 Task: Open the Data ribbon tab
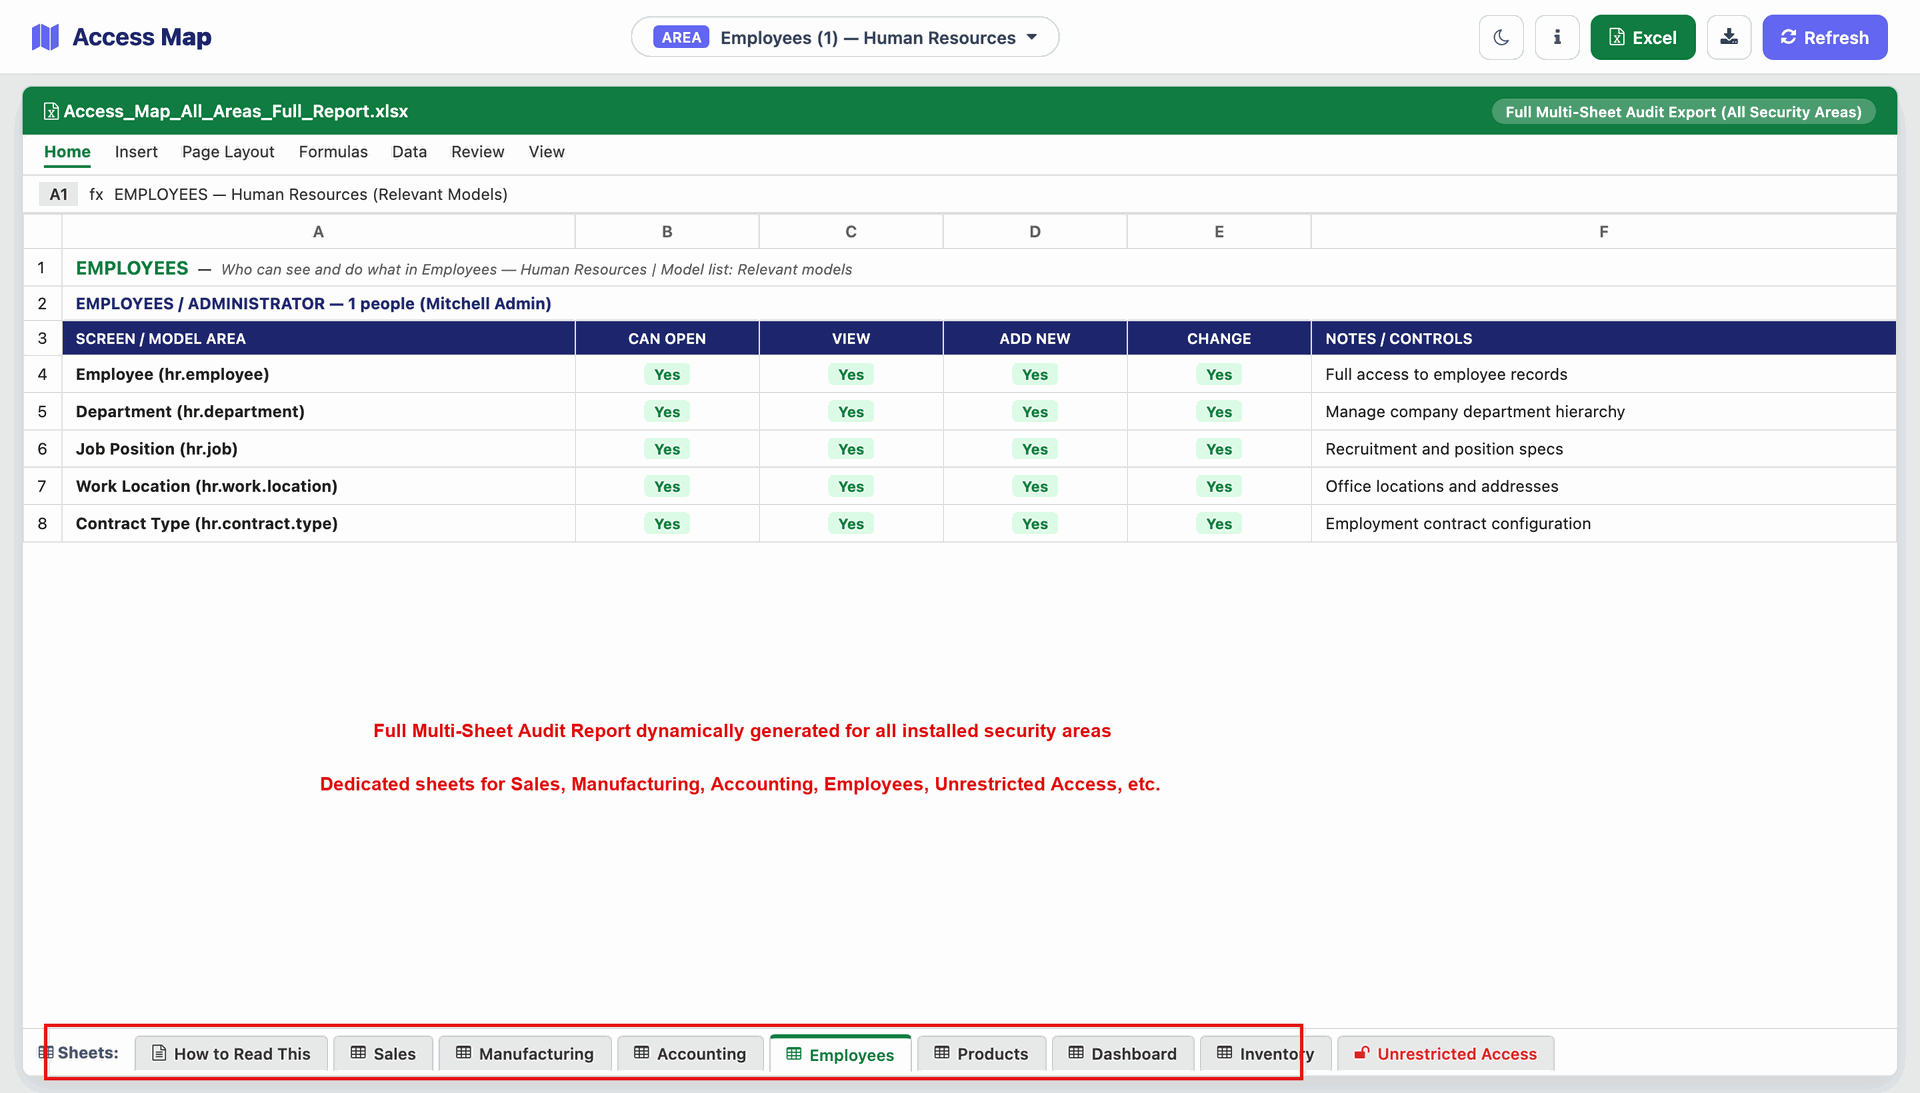[409, 152]
